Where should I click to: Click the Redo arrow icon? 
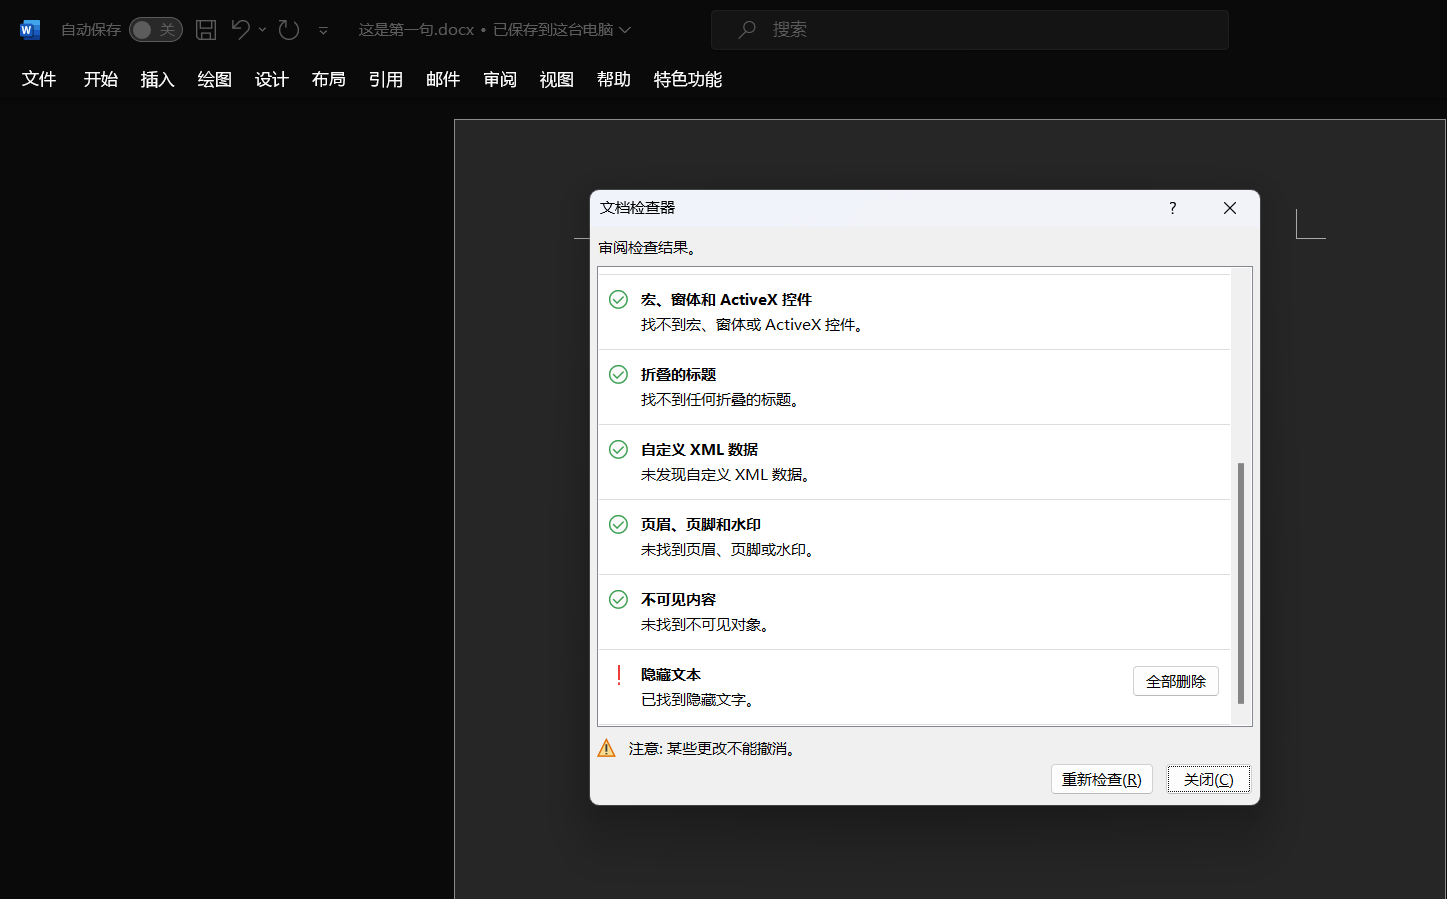pos(289,30)
